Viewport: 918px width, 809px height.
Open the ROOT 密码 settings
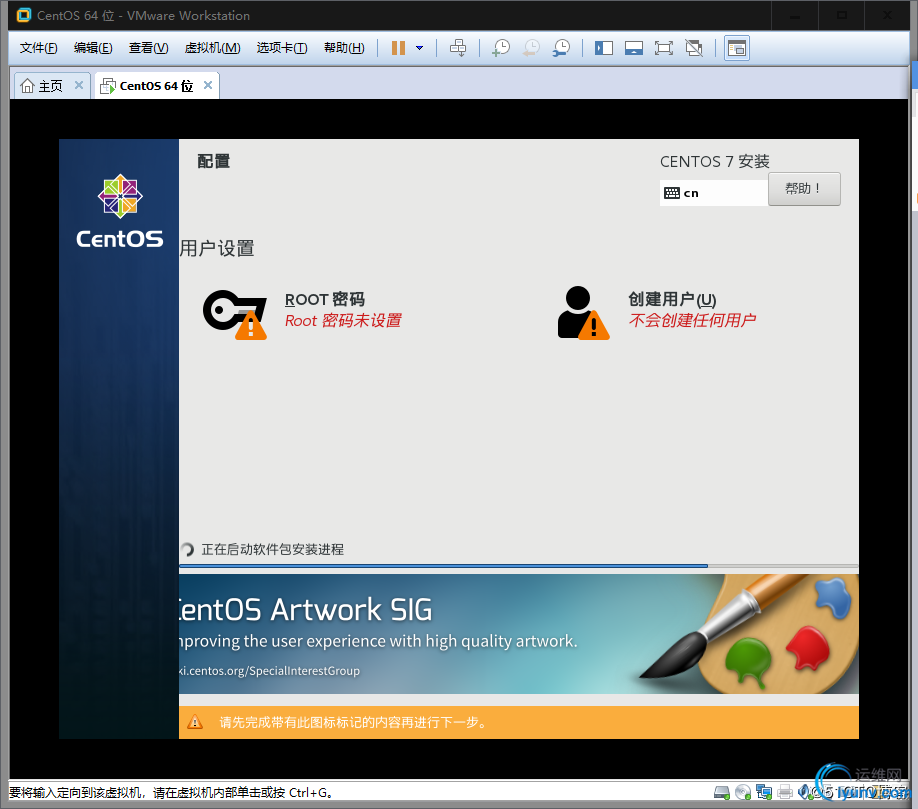pos(325,300)
